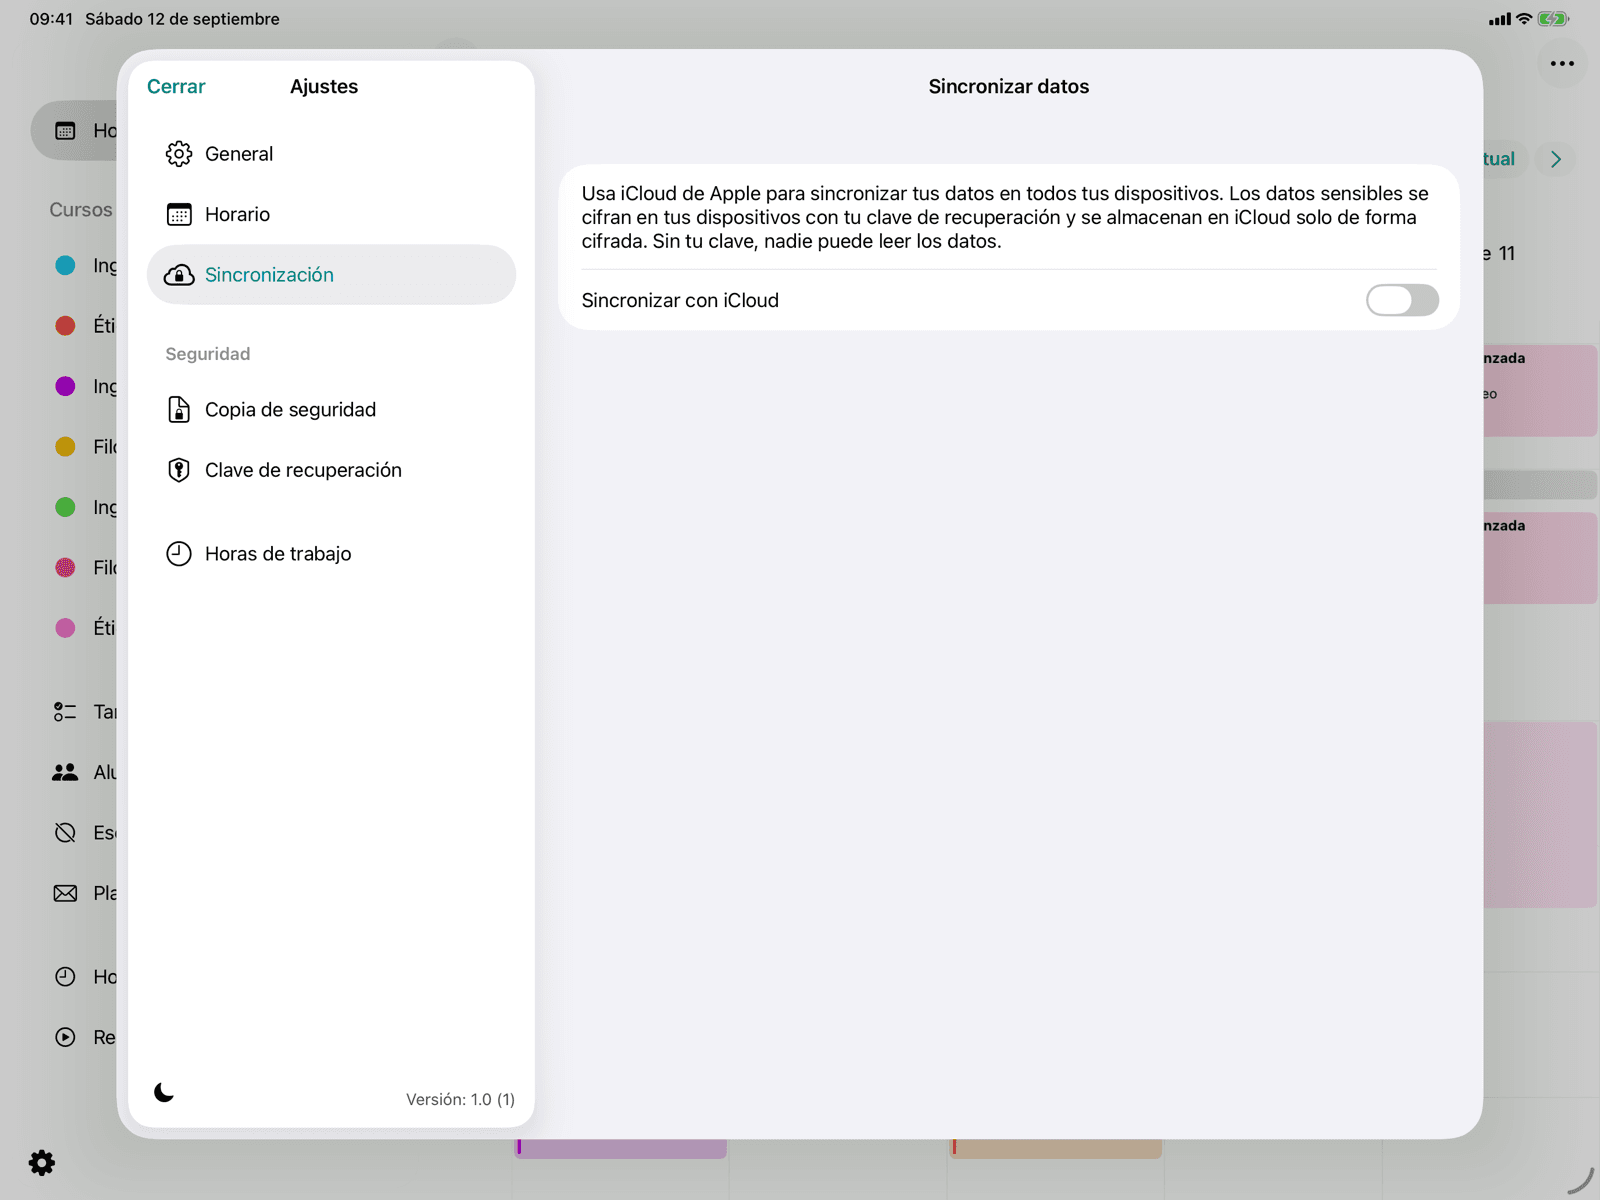Viewport: 1600px width, 1200px height.
Task: Select the blue course dot in sidebar
Action: point(65,265)
